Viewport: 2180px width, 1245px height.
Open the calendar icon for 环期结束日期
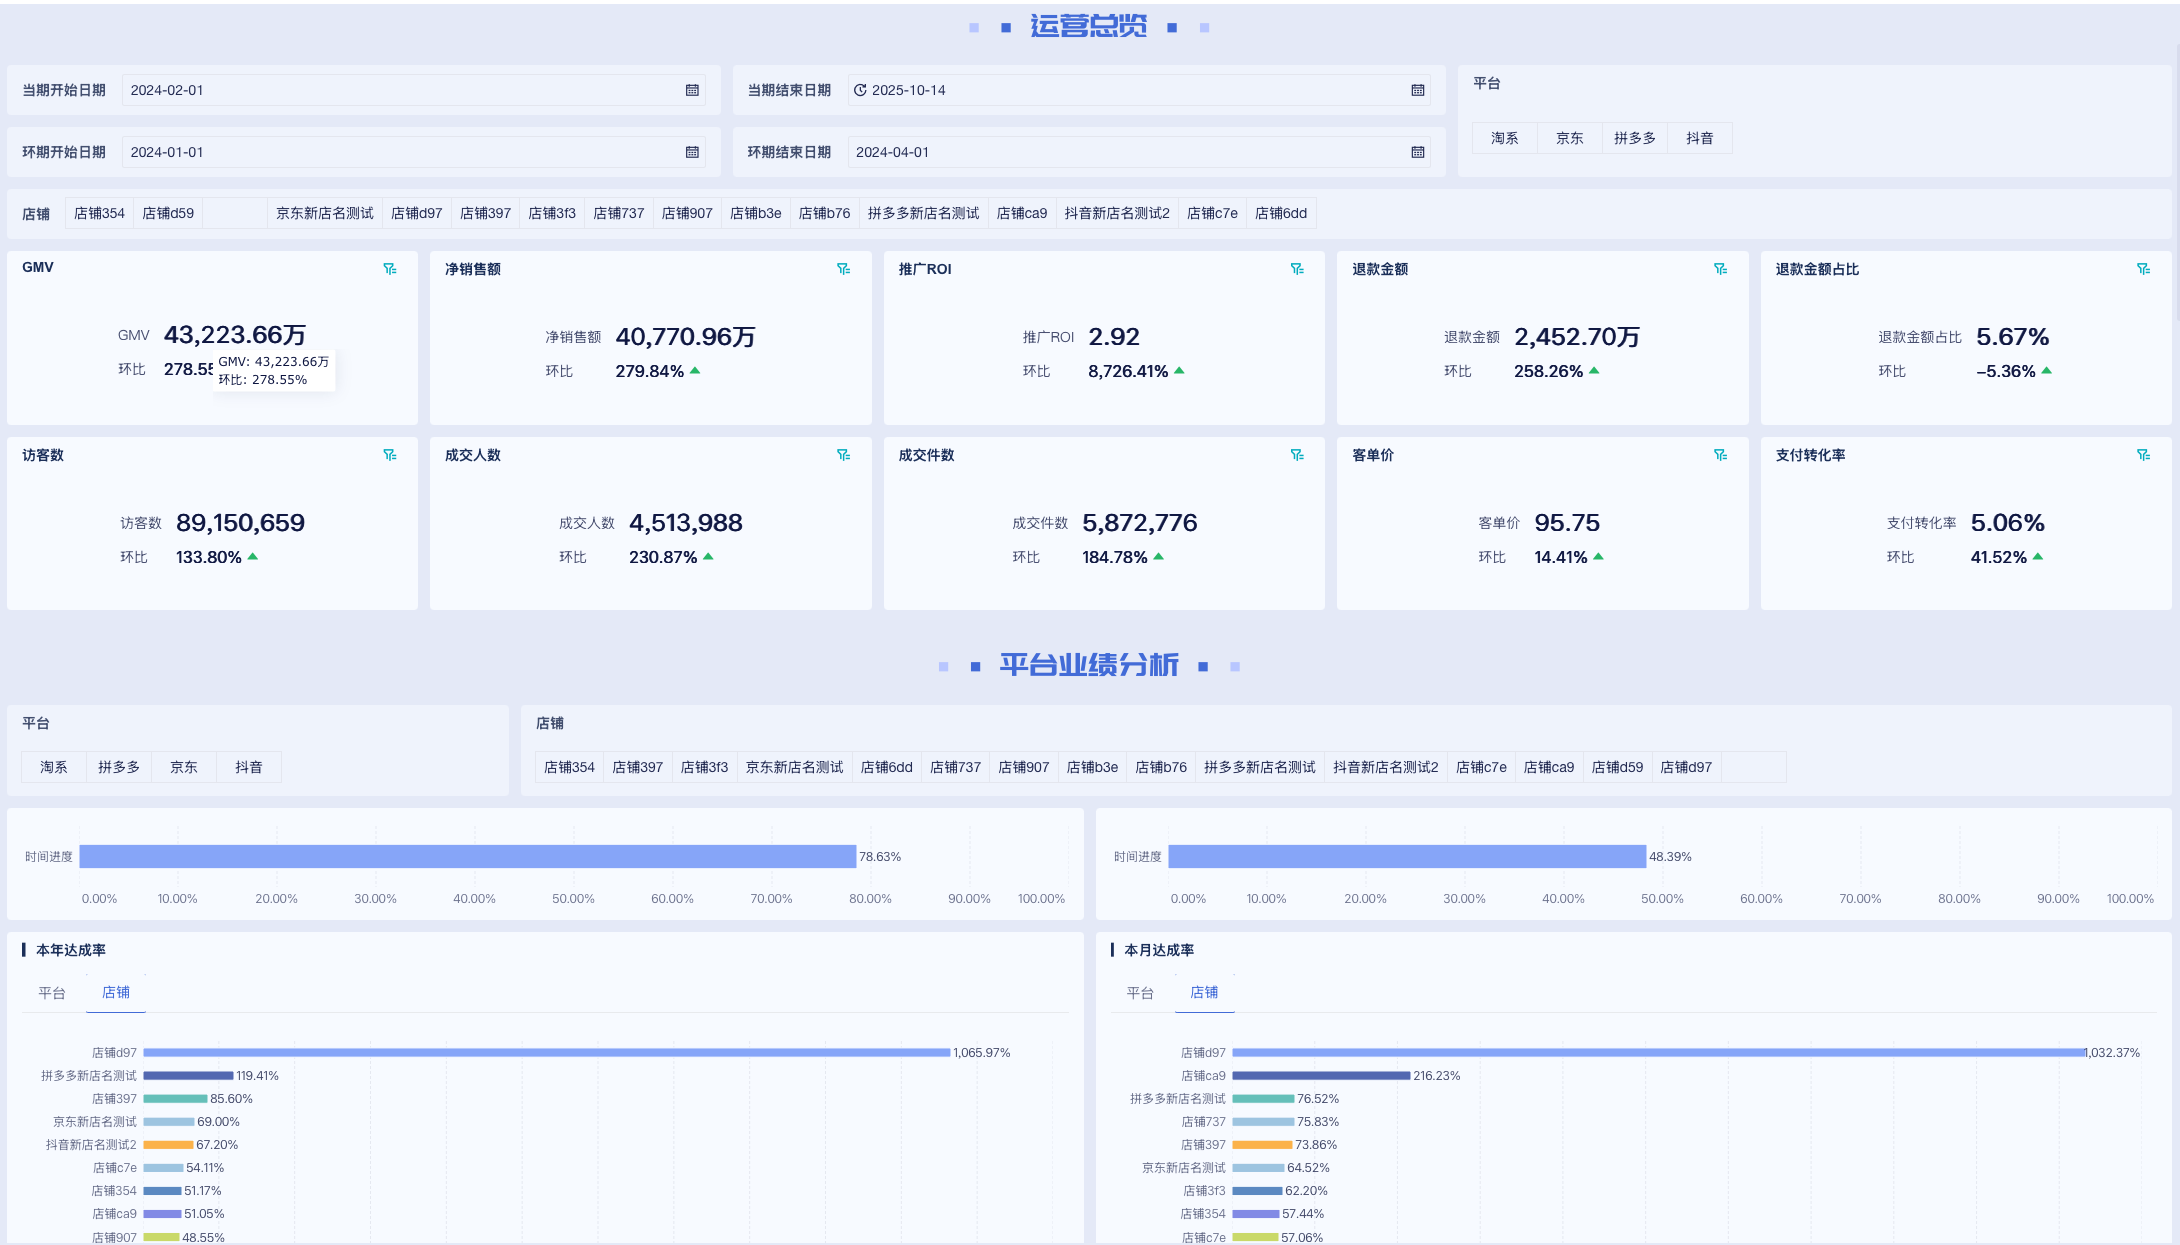coord(1417,152)
